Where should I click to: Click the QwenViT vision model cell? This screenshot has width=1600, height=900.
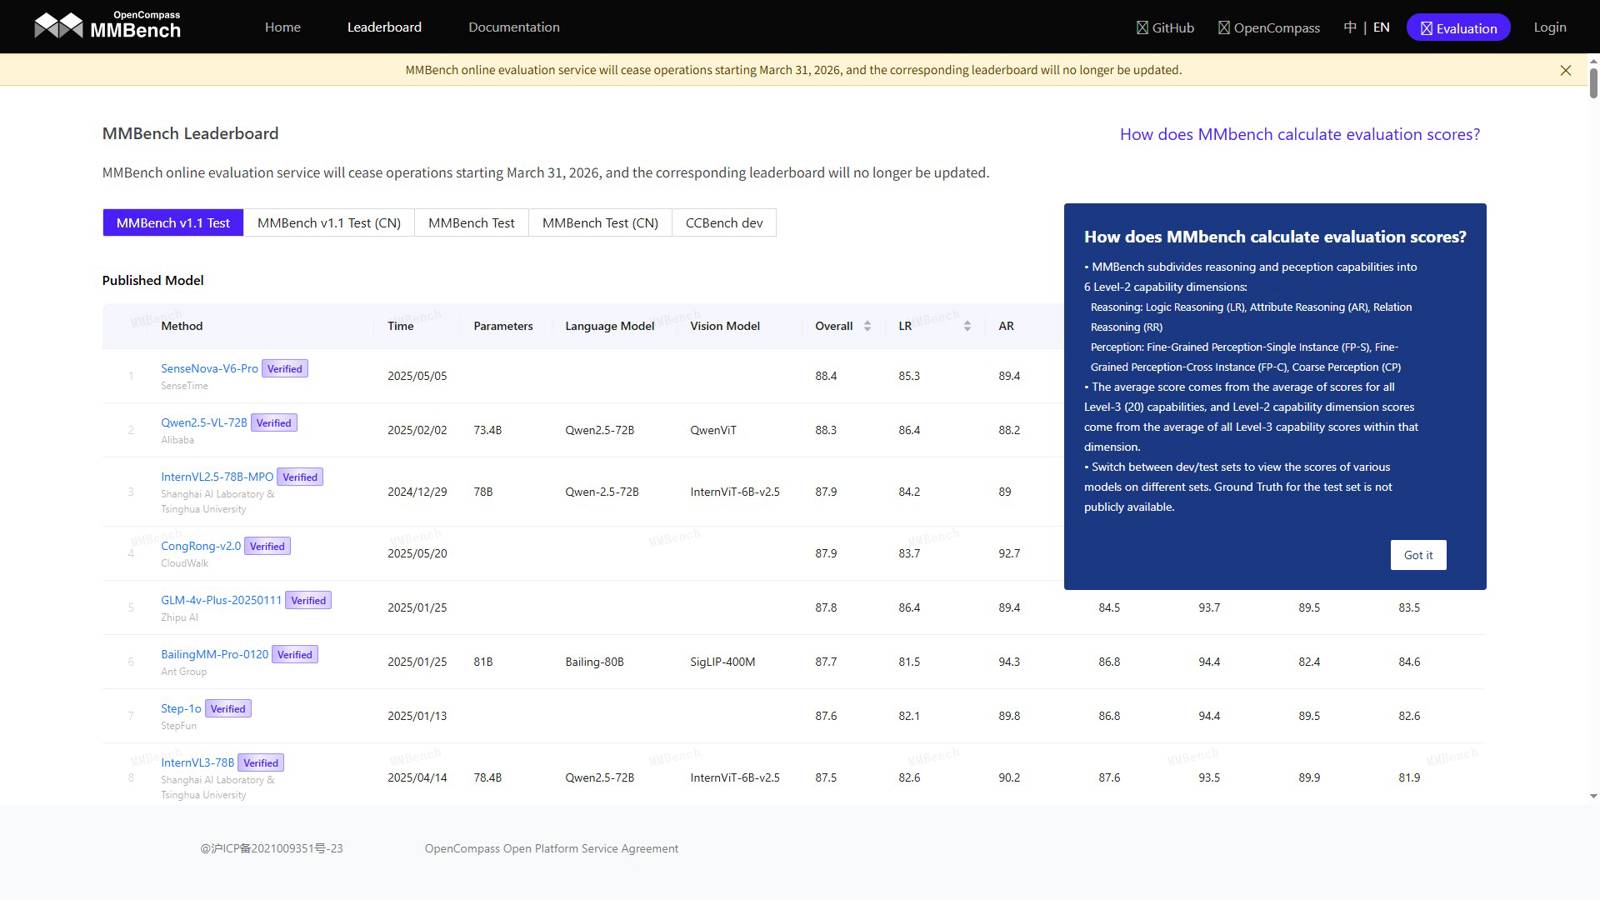click(713, 430)
